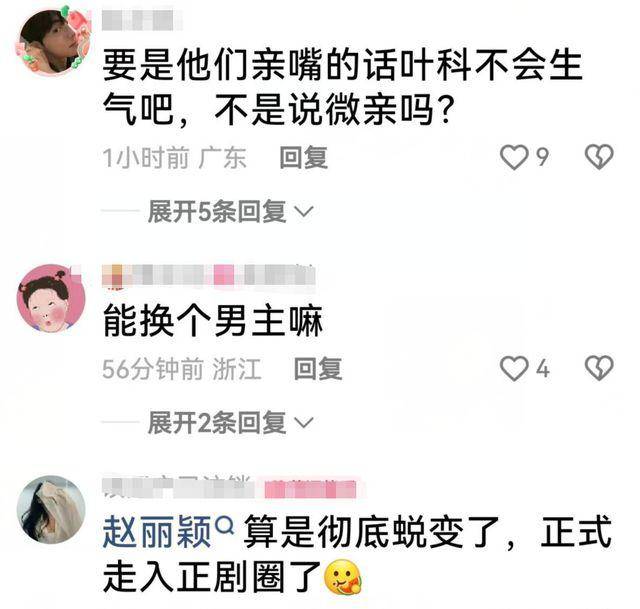The width and height of the screenshot is (640, 609).
Task: Reply to the 1小时前 广东 comment
Action: pyautogui.click(x=303, y=158)
